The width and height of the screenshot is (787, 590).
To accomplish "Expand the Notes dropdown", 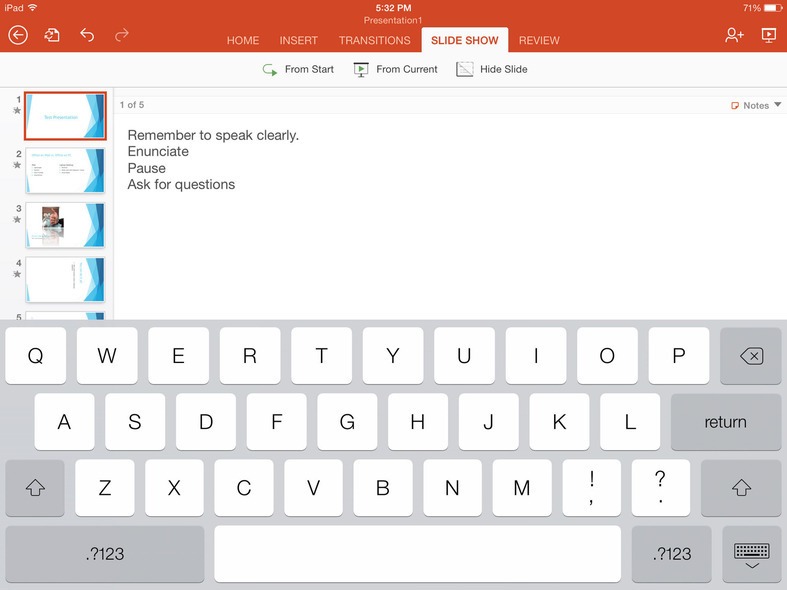I will click(756, 105).
